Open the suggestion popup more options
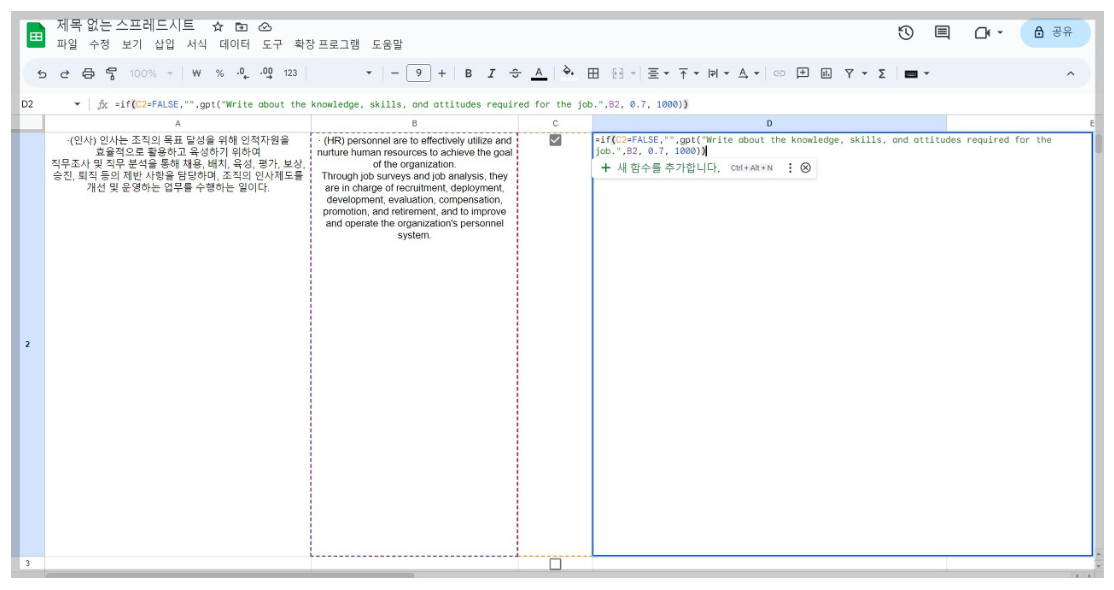Viewport: 1114px width, 590px height. (x=790, y=168)
